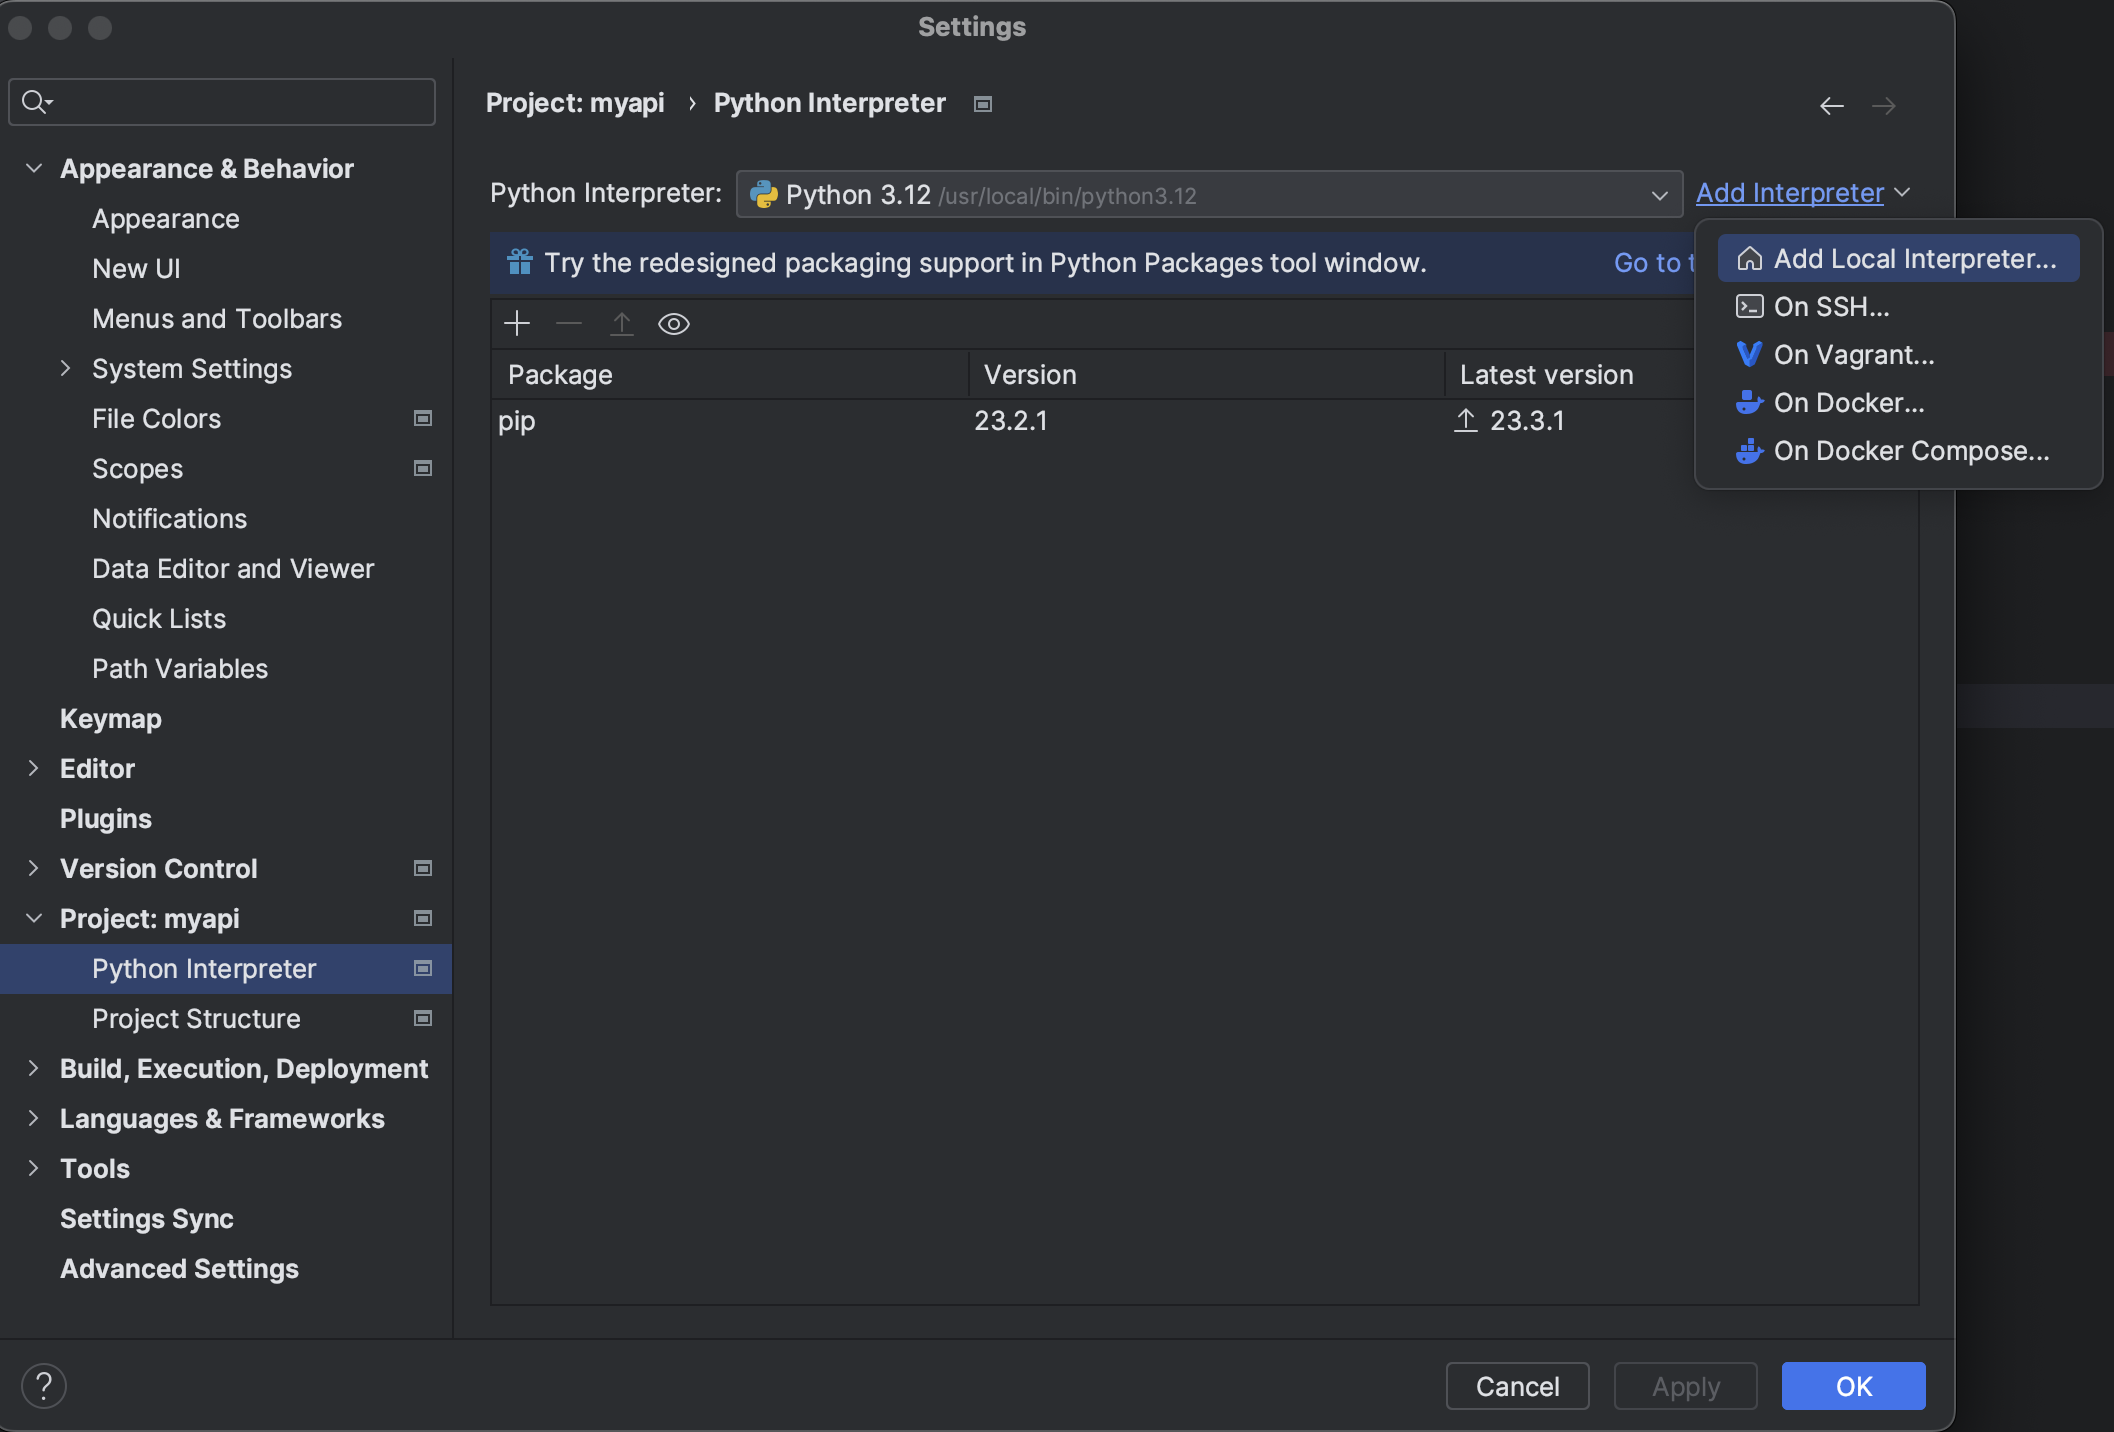Click the install package plus icon
2114x1432 pixels.
coord(517,323)
